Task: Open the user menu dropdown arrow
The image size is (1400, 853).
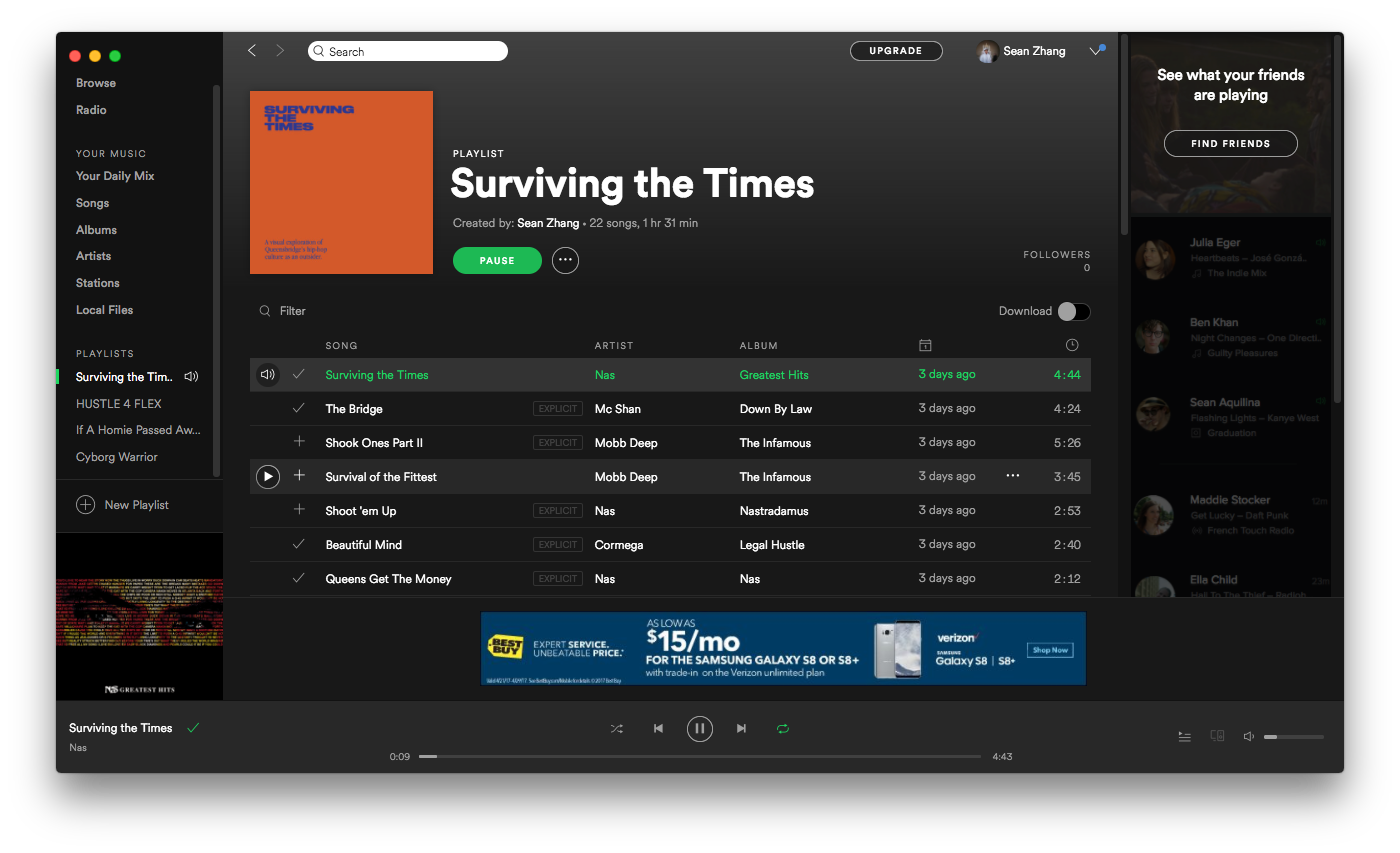Action: point(1094,52)
